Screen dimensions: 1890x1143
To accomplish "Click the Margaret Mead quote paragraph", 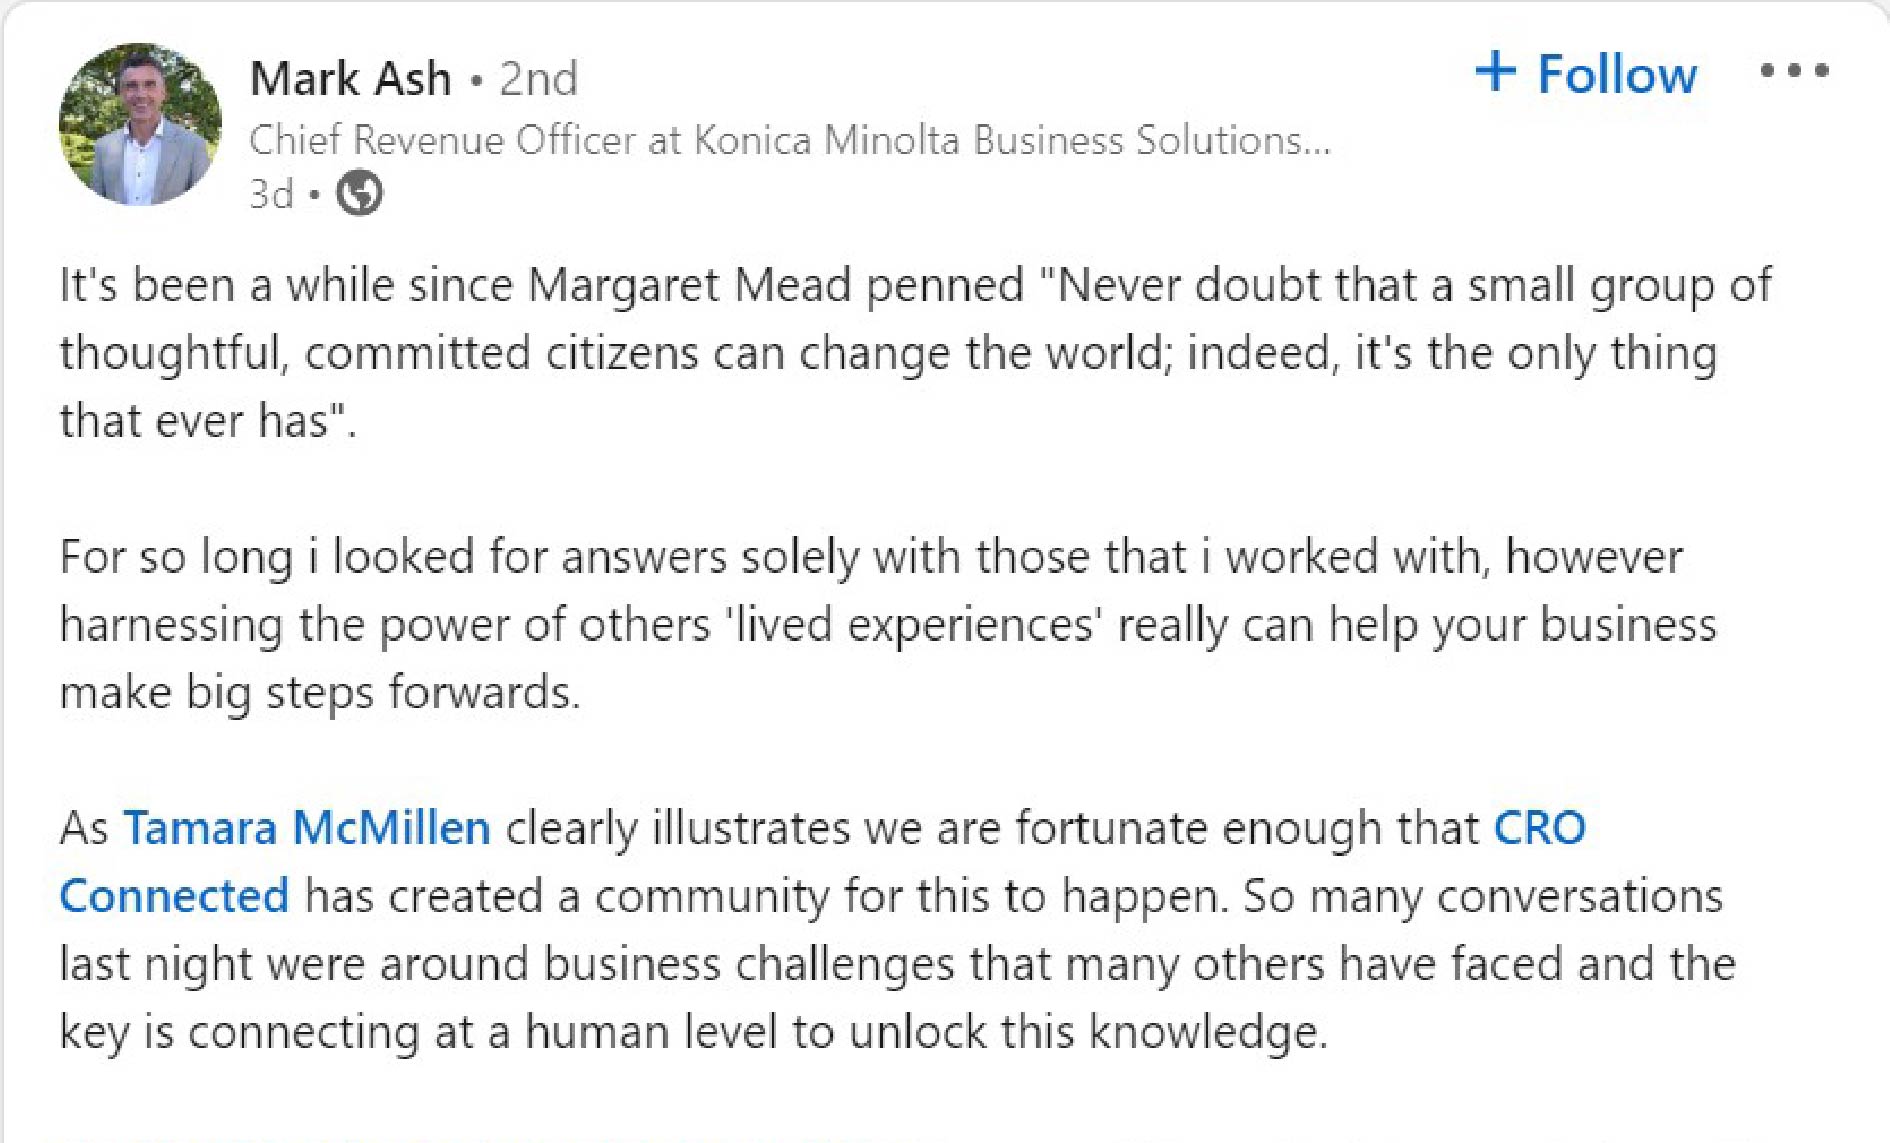I will coord(915,353).
